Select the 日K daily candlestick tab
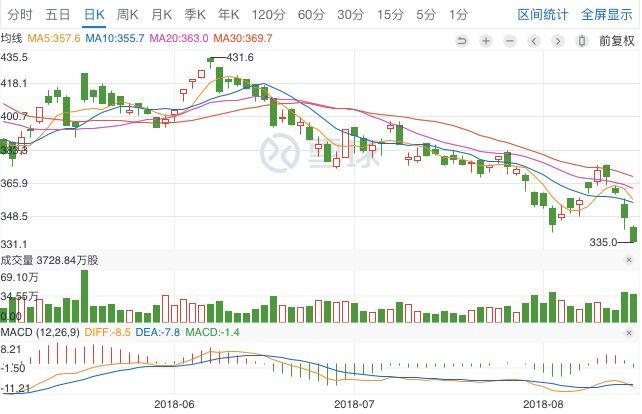The image size is (642, 414). (94, 15)
